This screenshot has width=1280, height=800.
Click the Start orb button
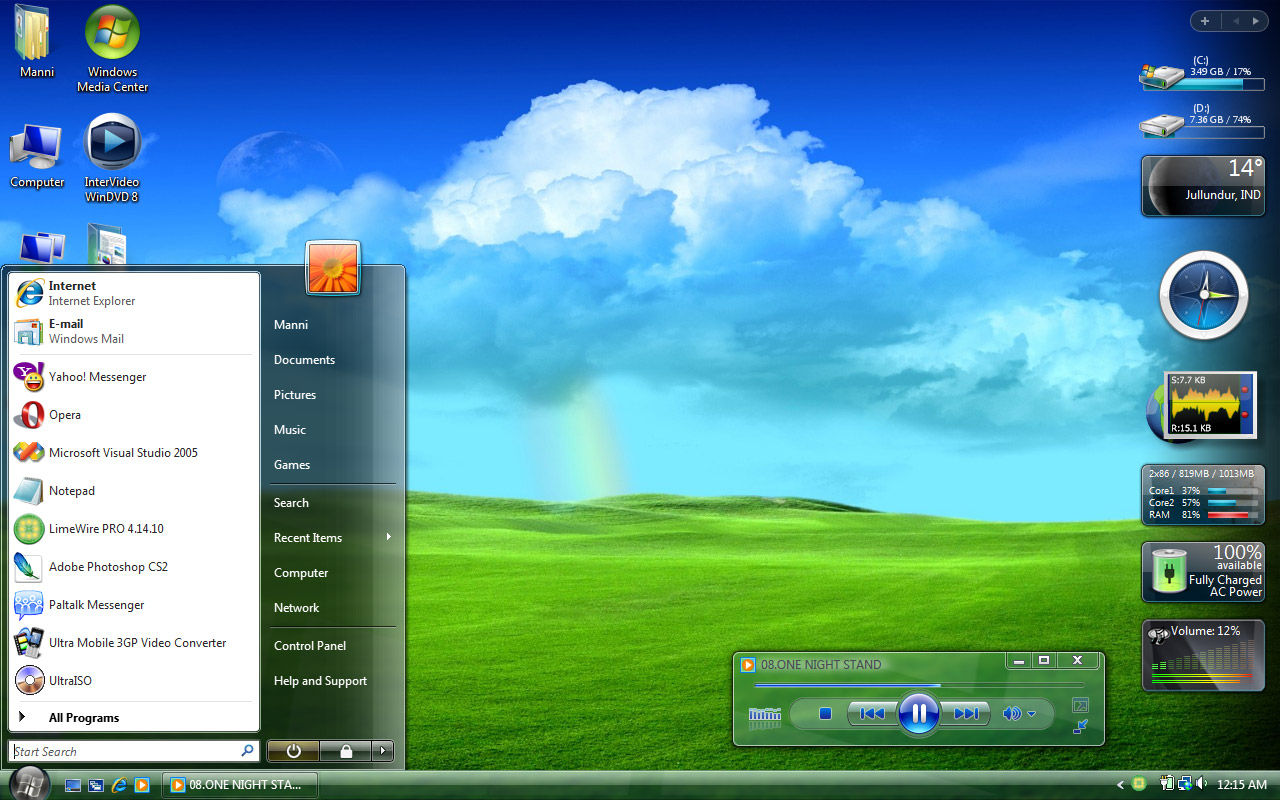coord(30,784)
